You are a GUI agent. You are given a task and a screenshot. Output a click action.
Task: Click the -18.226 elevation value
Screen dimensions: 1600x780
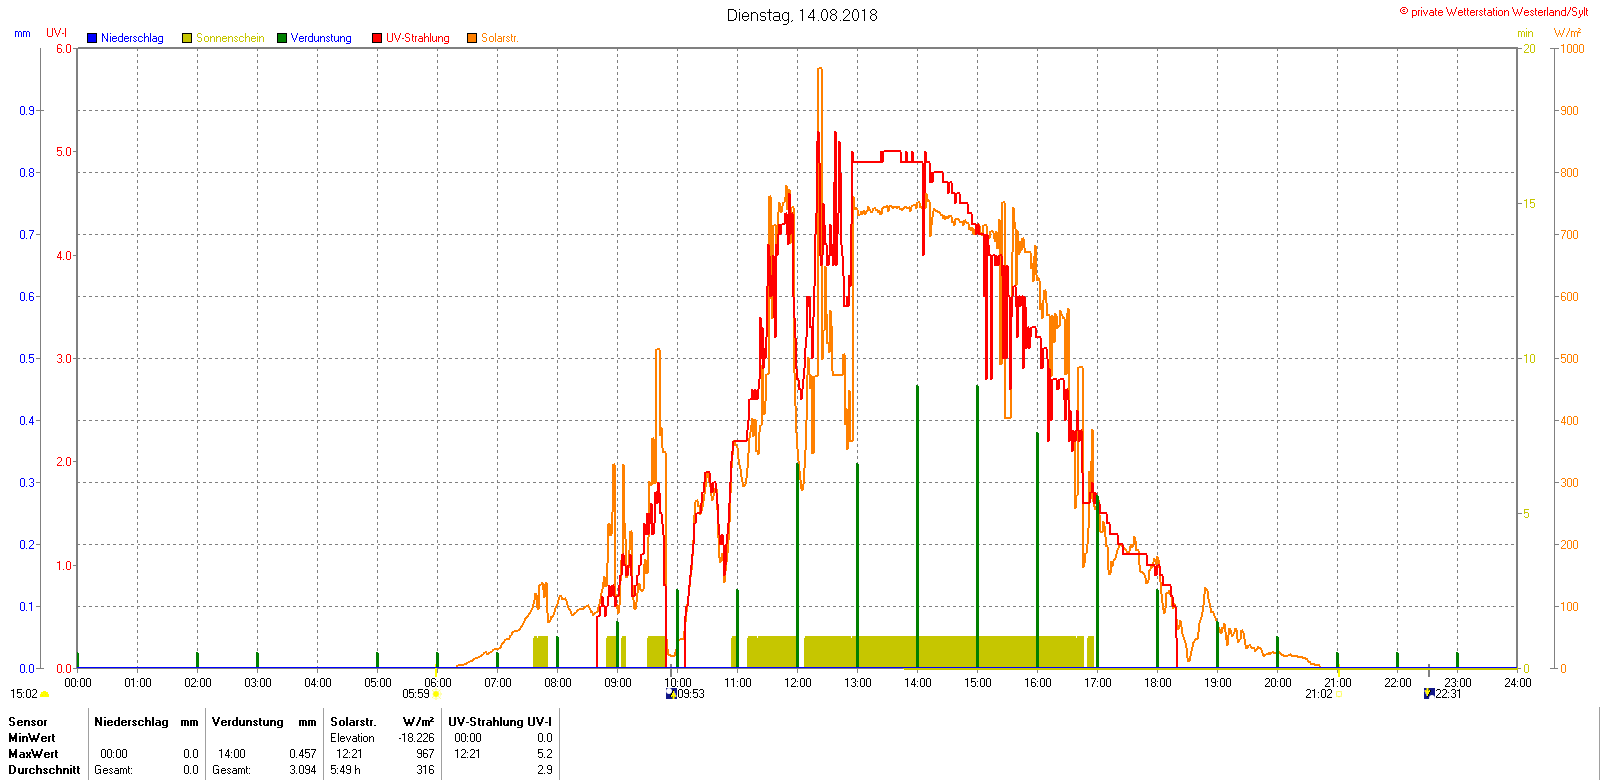(416, 738)
